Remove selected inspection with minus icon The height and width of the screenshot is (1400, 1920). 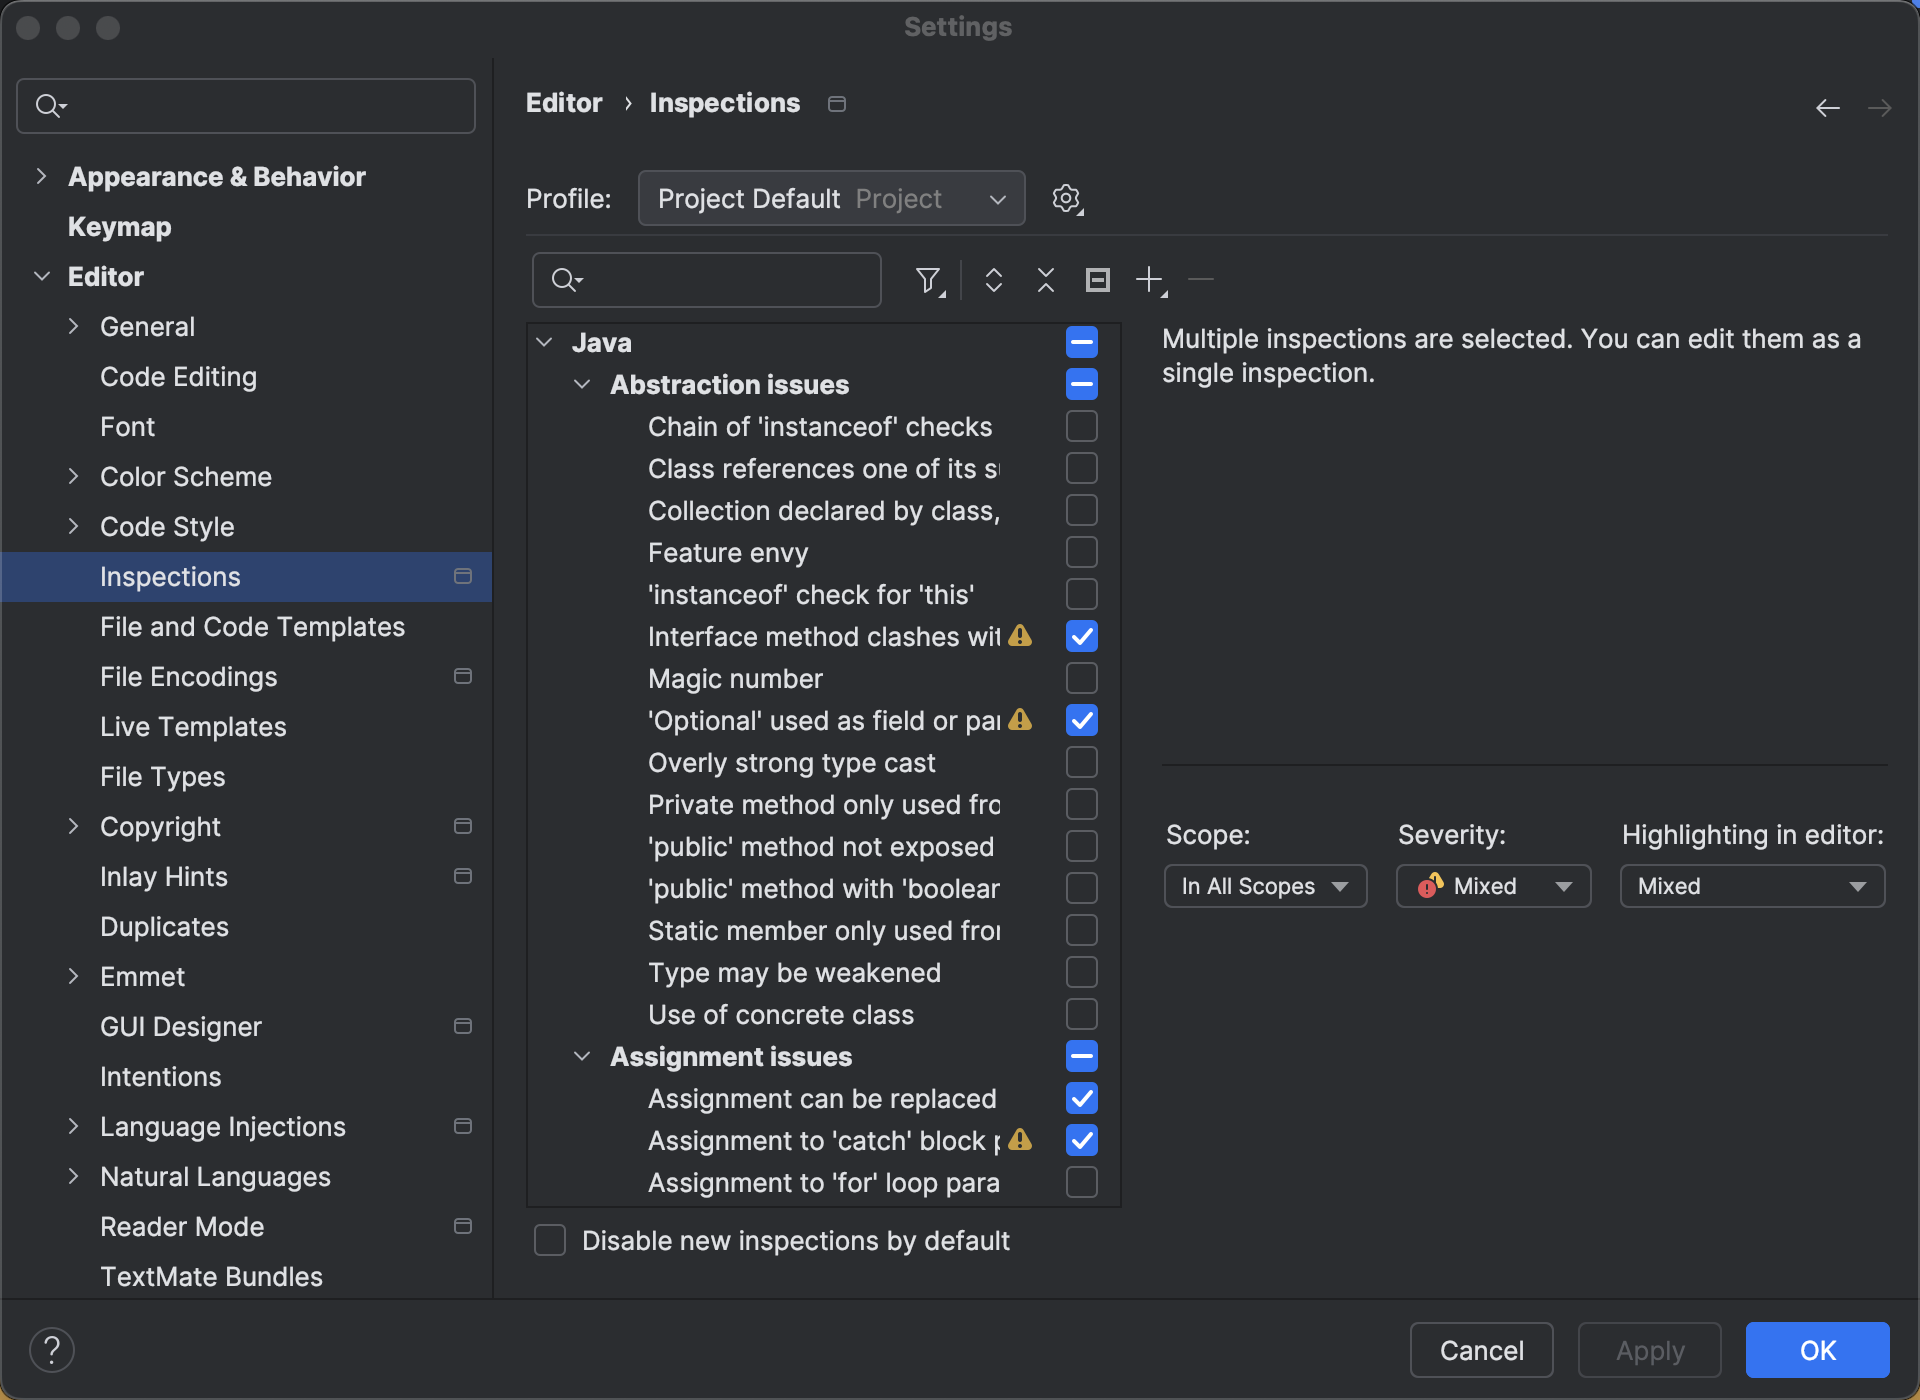(x=1200, y=280)
